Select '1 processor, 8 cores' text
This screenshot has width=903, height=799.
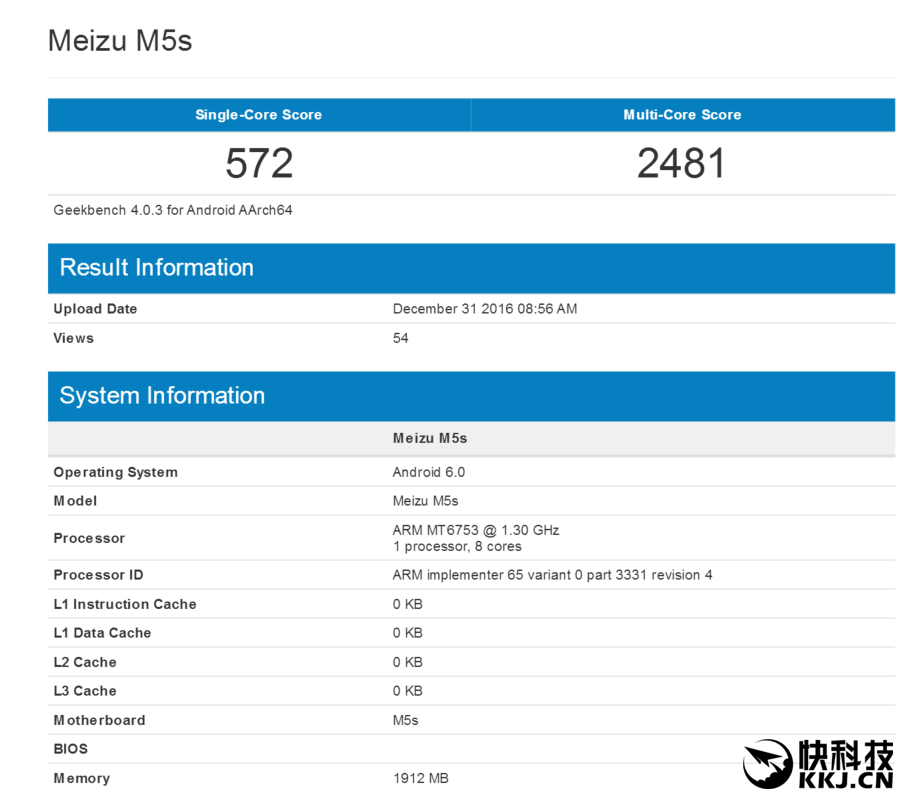[x=457, y=546]
